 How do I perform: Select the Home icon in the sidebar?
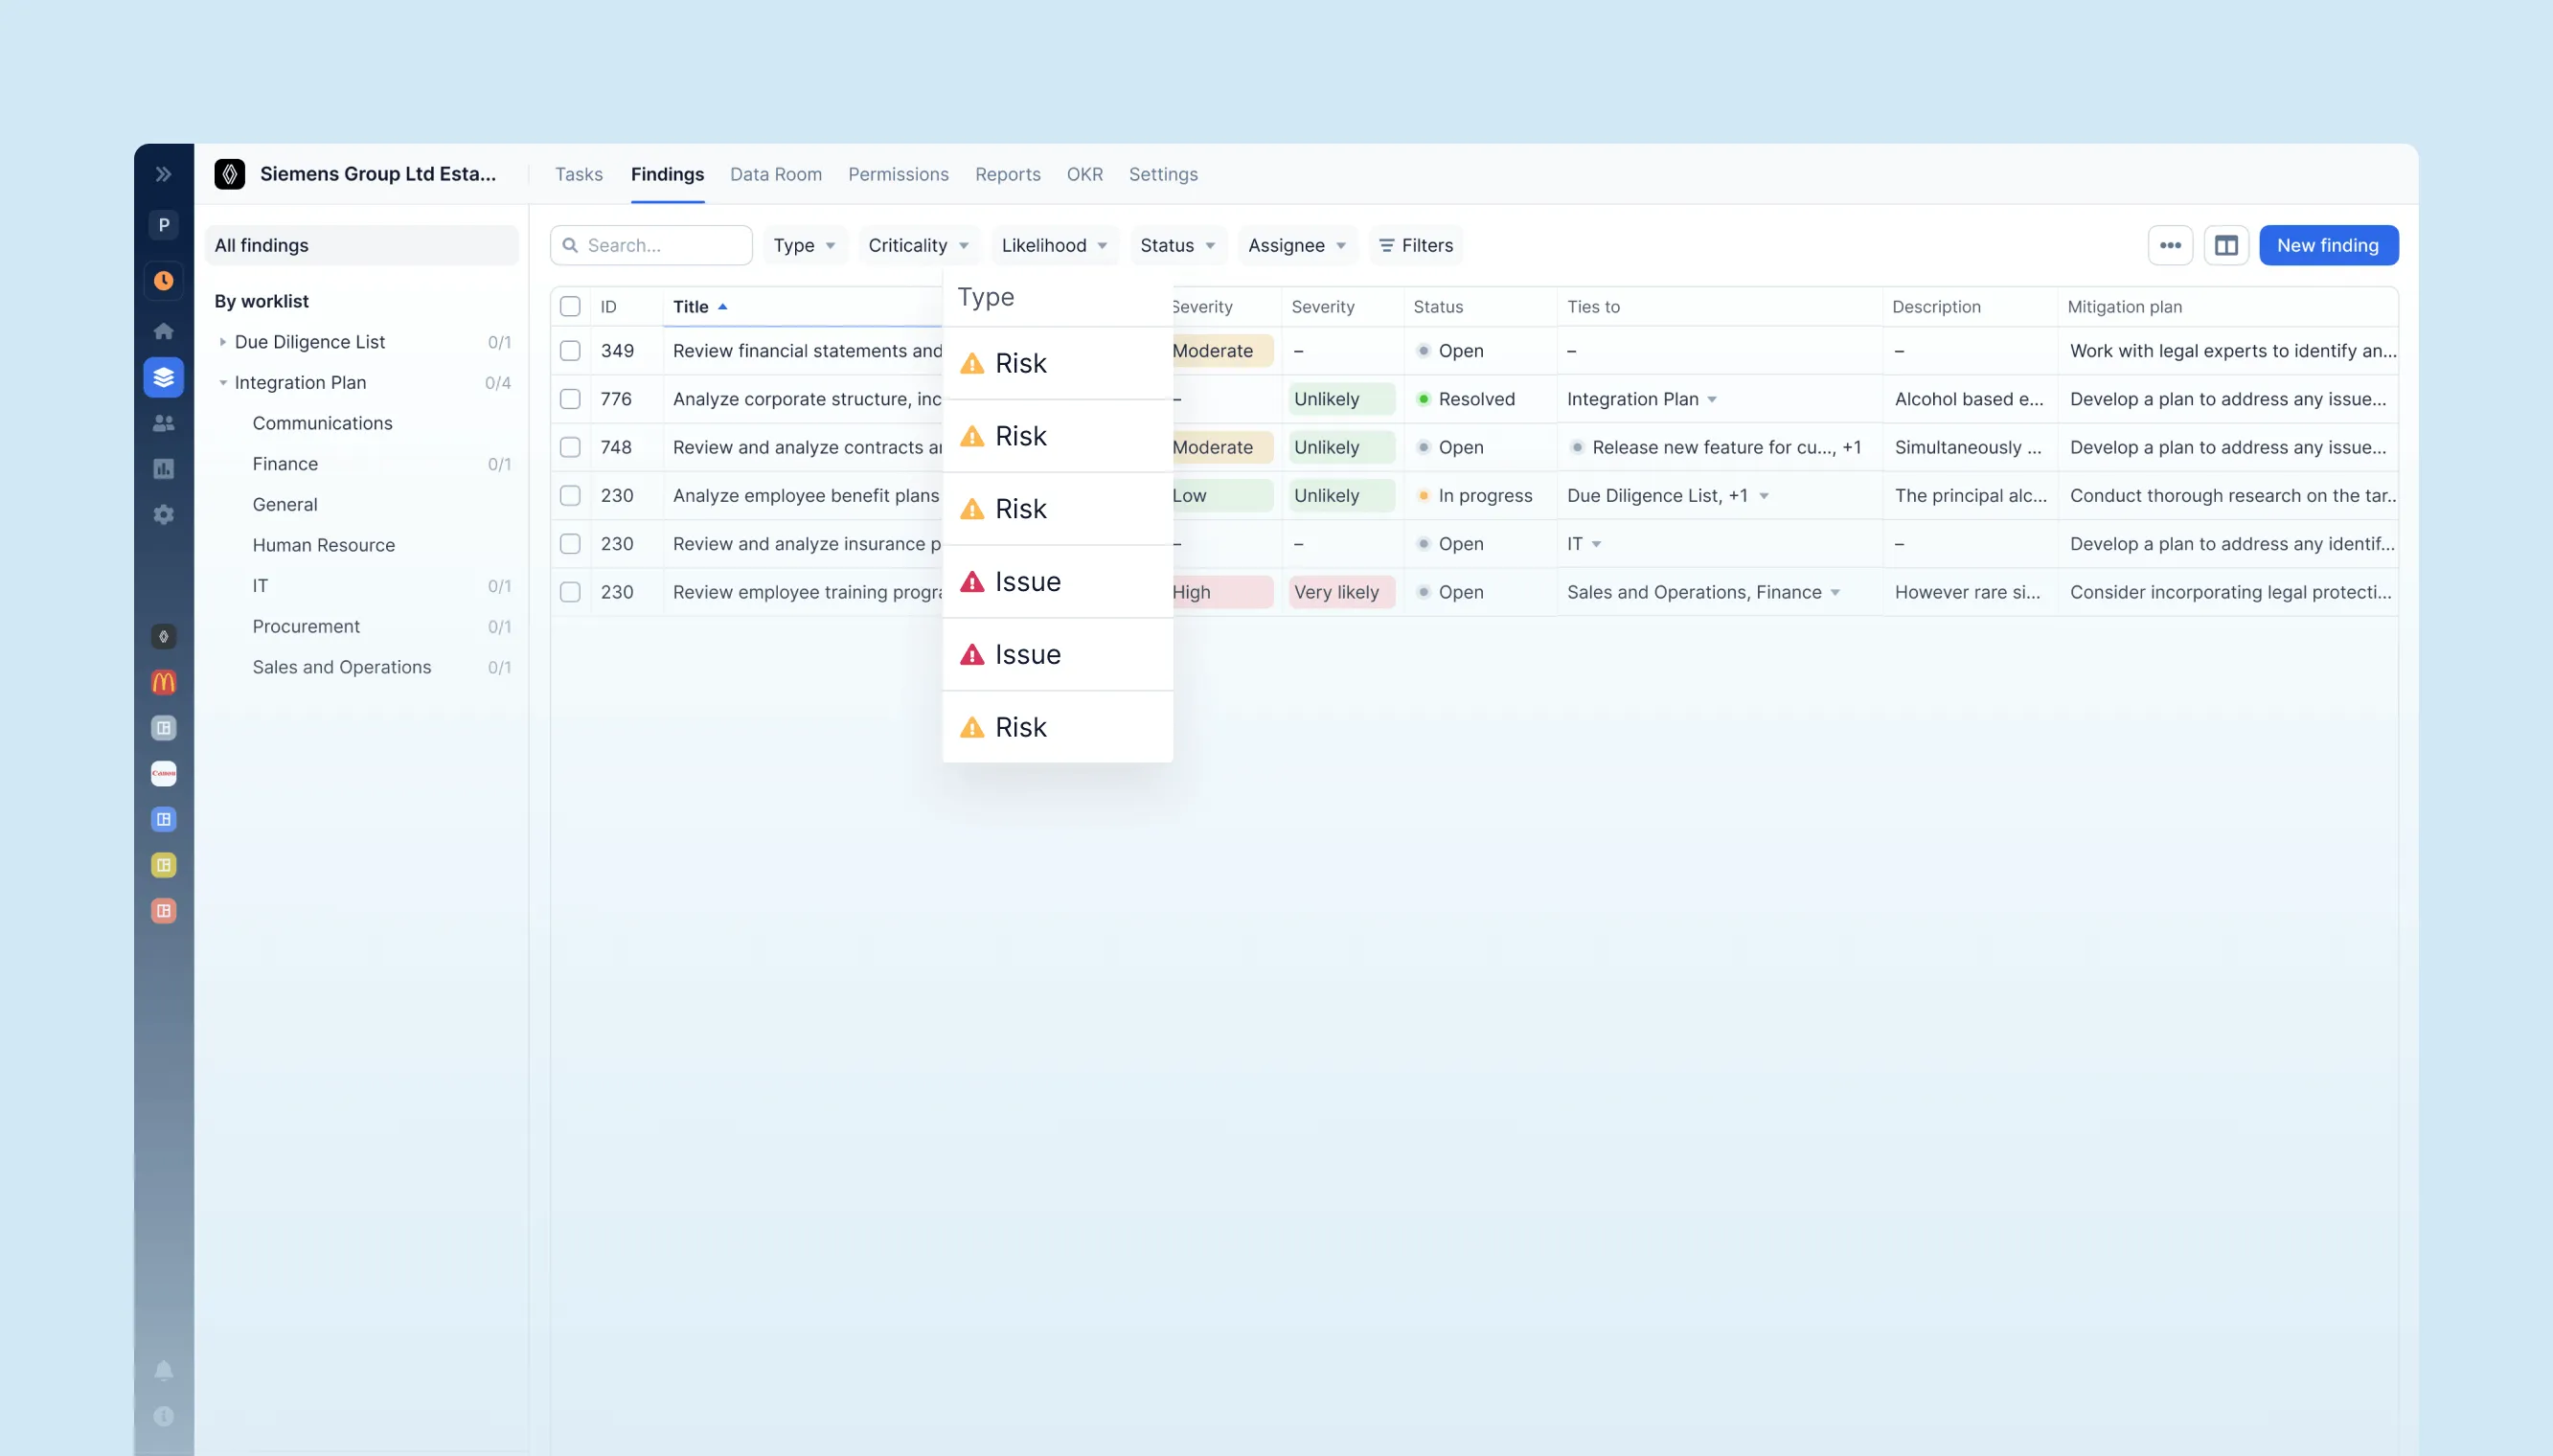[163, 330]
